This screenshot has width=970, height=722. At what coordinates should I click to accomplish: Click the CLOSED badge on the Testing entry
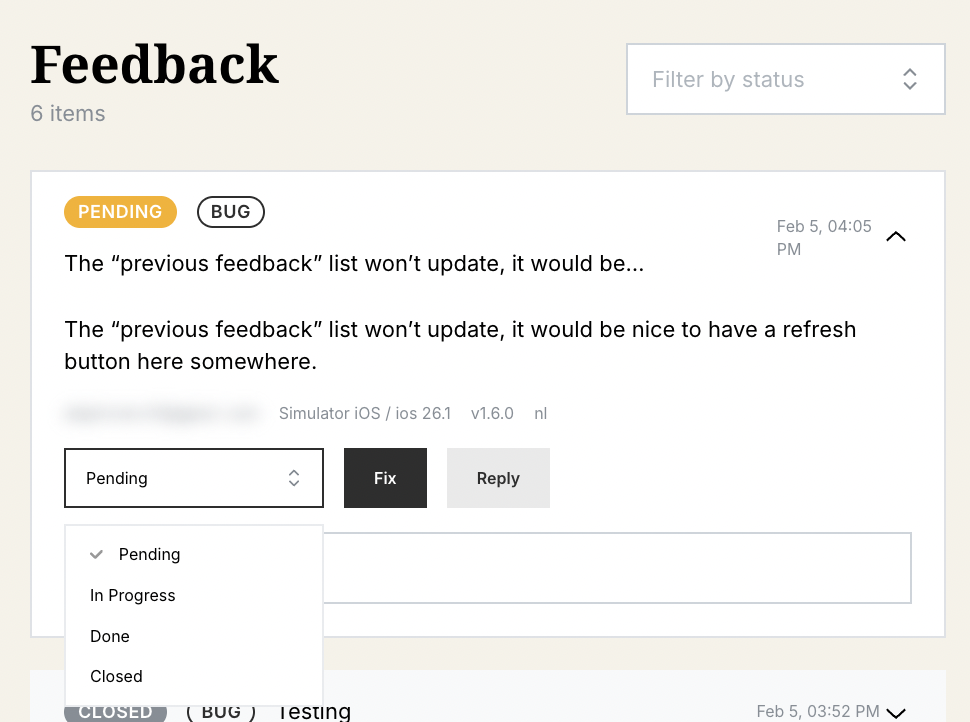115,711
